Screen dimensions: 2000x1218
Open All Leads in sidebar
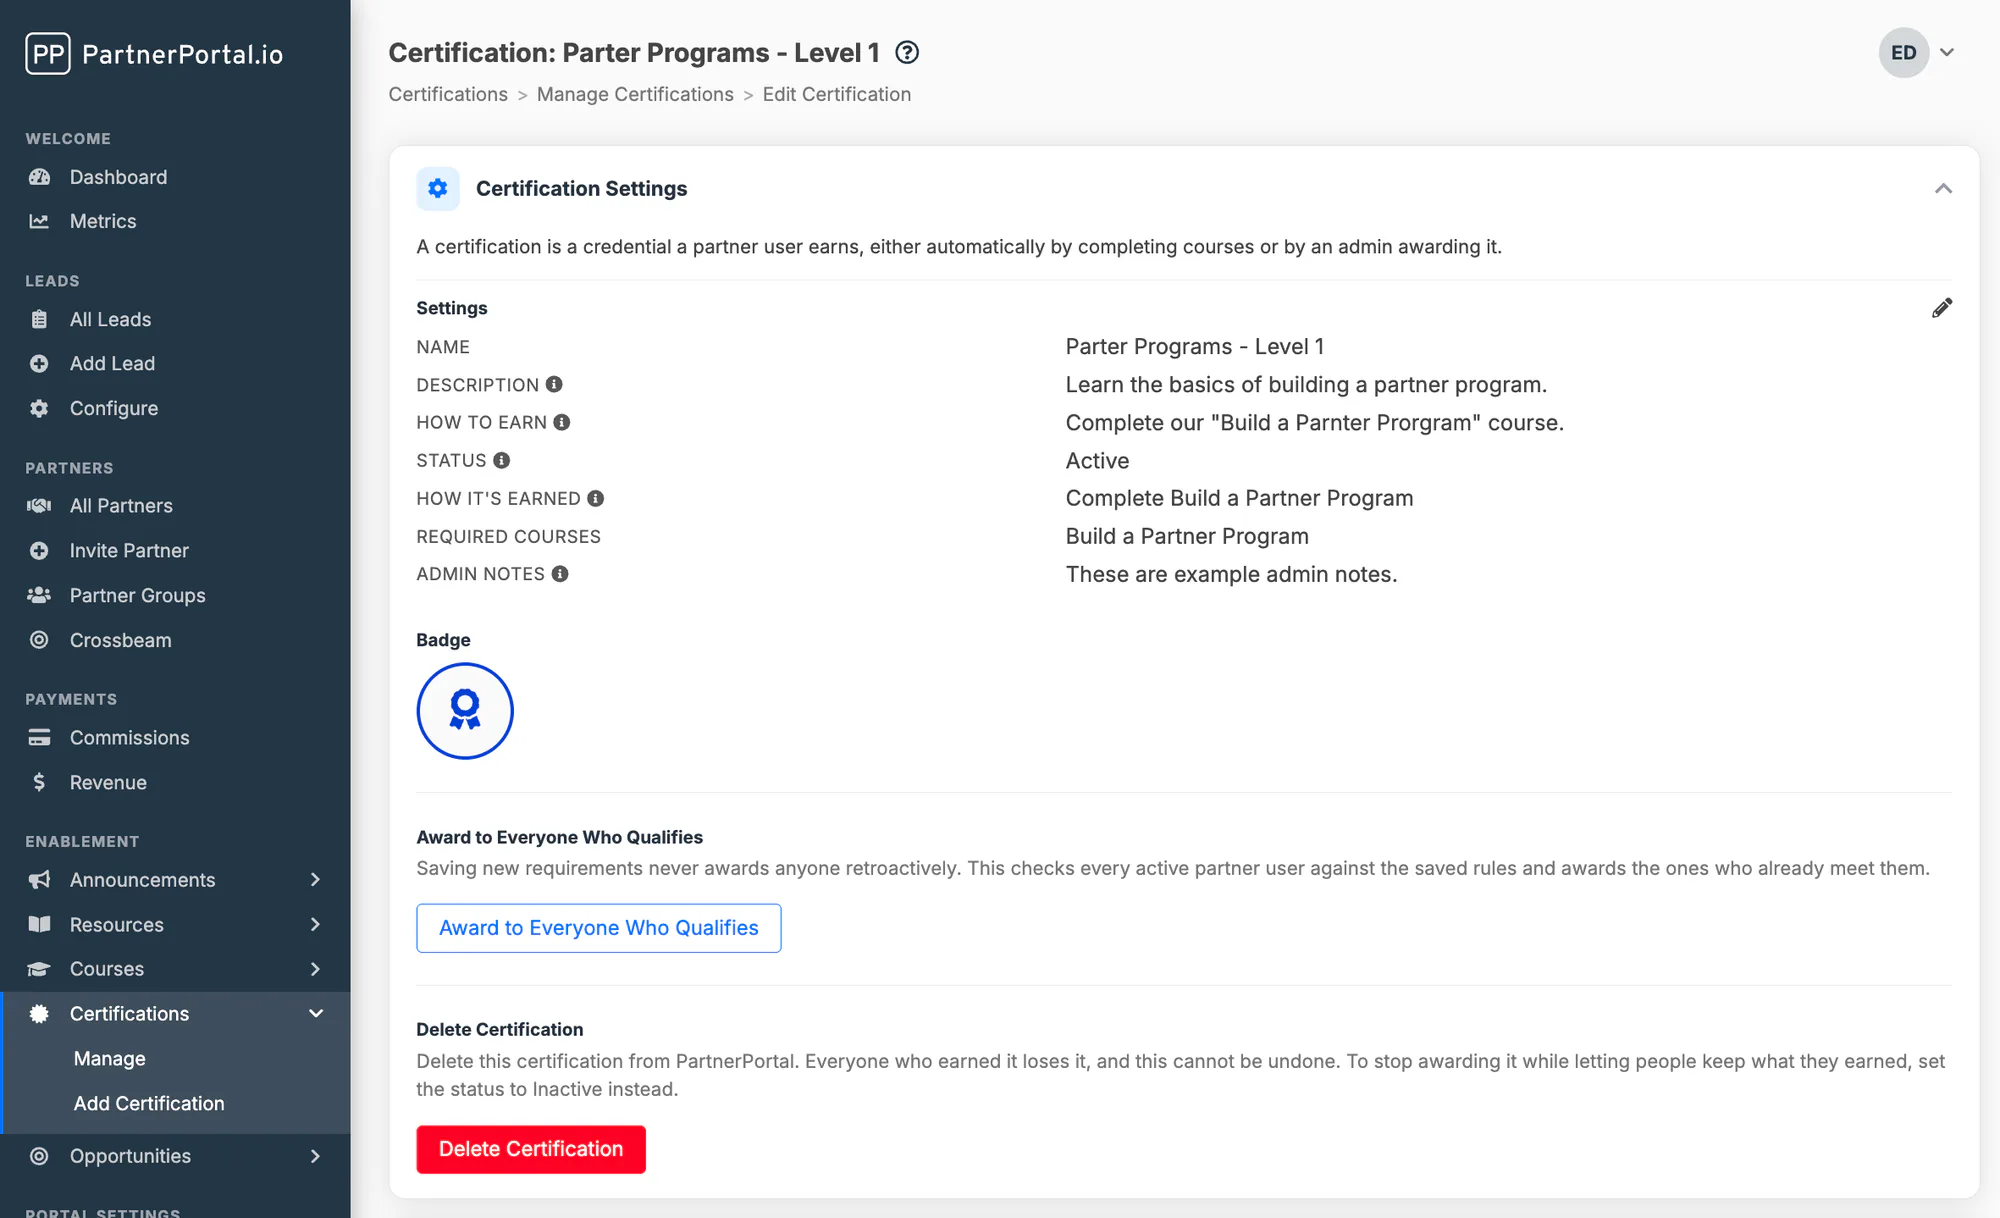tap(111, 319)
